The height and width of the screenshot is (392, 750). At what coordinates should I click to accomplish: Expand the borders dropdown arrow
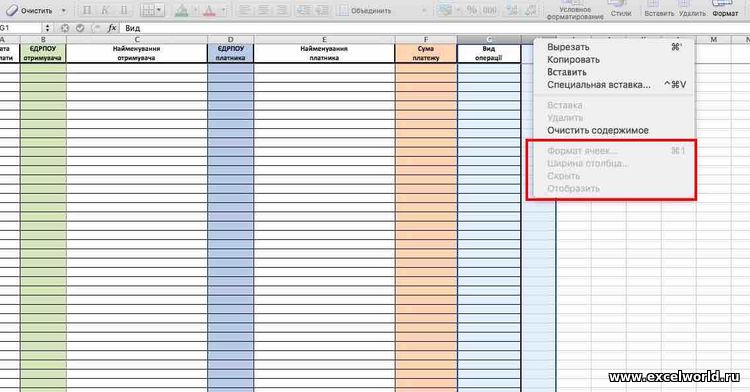(159, 10)
